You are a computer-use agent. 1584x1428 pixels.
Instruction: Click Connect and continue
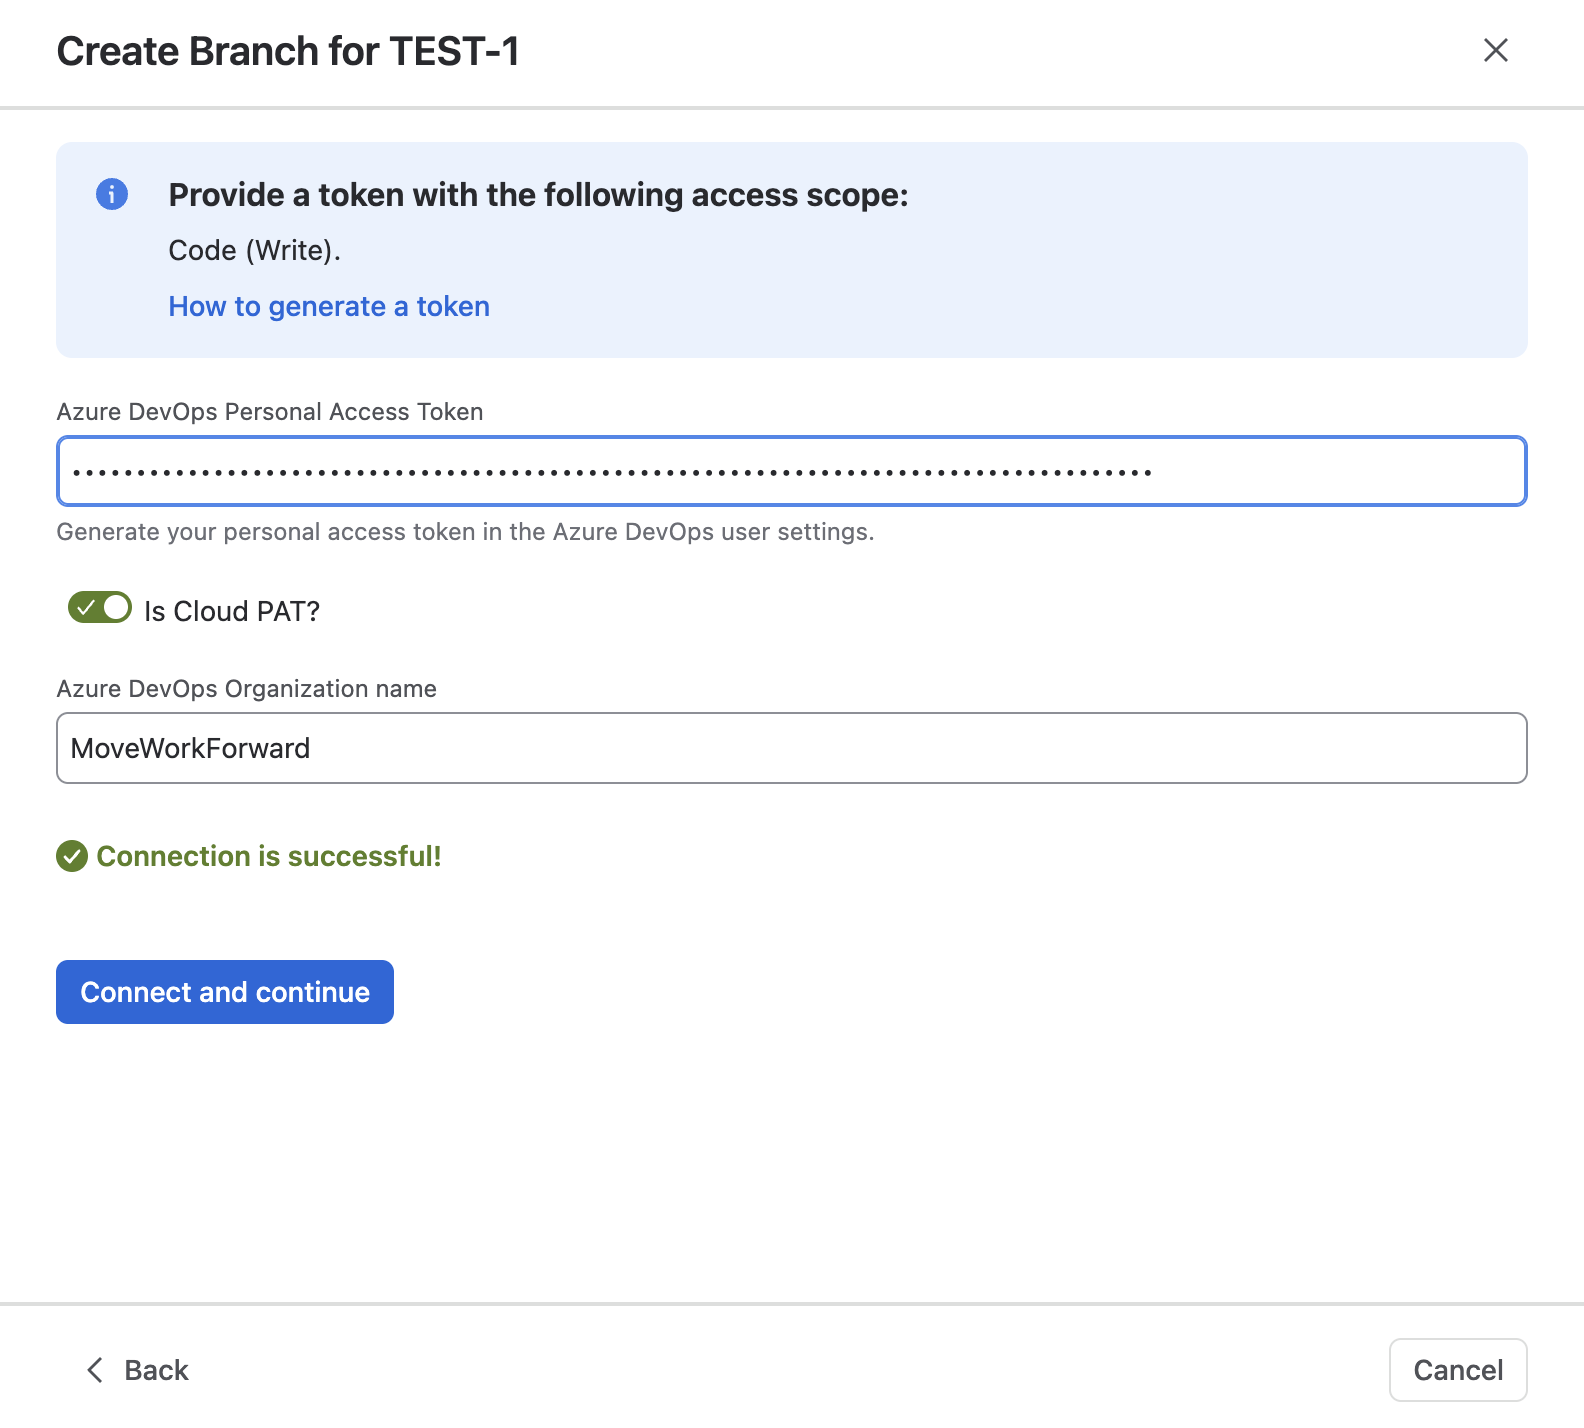(x=225, y=992)
